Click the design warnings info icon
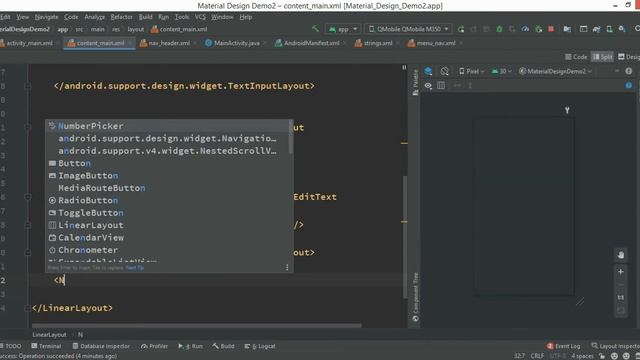This screenshot has height=360, width=640. 629,85
